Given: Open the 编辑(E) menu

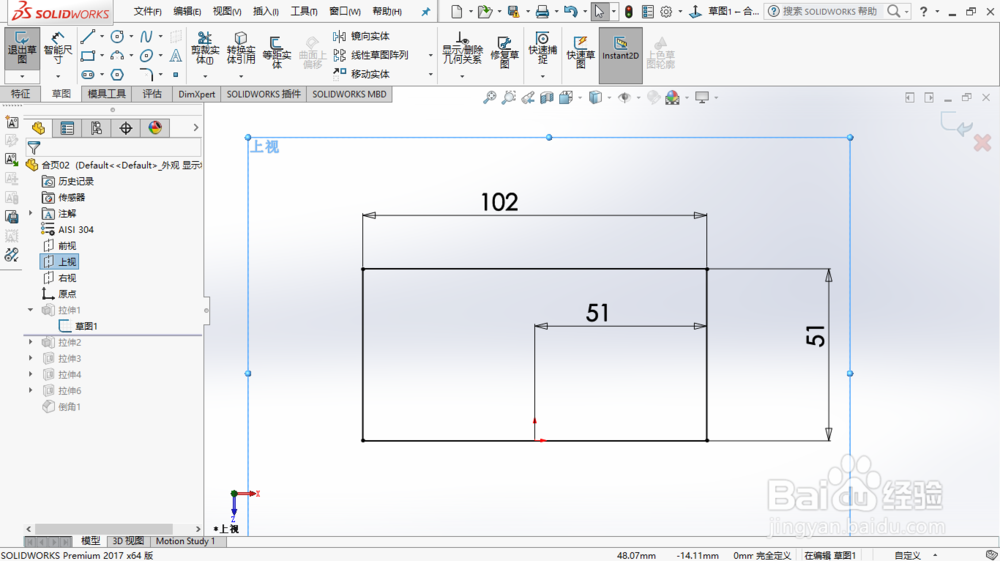Looking at the screenshot, I should click(x=188, y=11).
